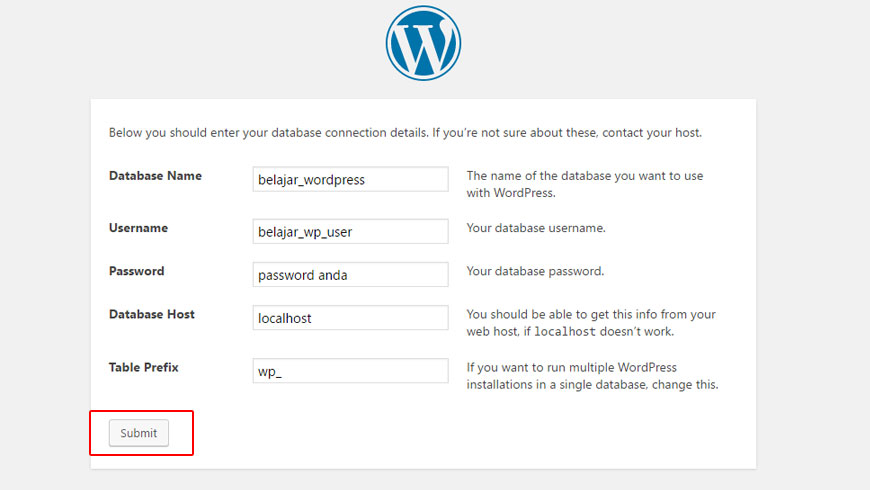Submit the database connection form

pos(139,433)
